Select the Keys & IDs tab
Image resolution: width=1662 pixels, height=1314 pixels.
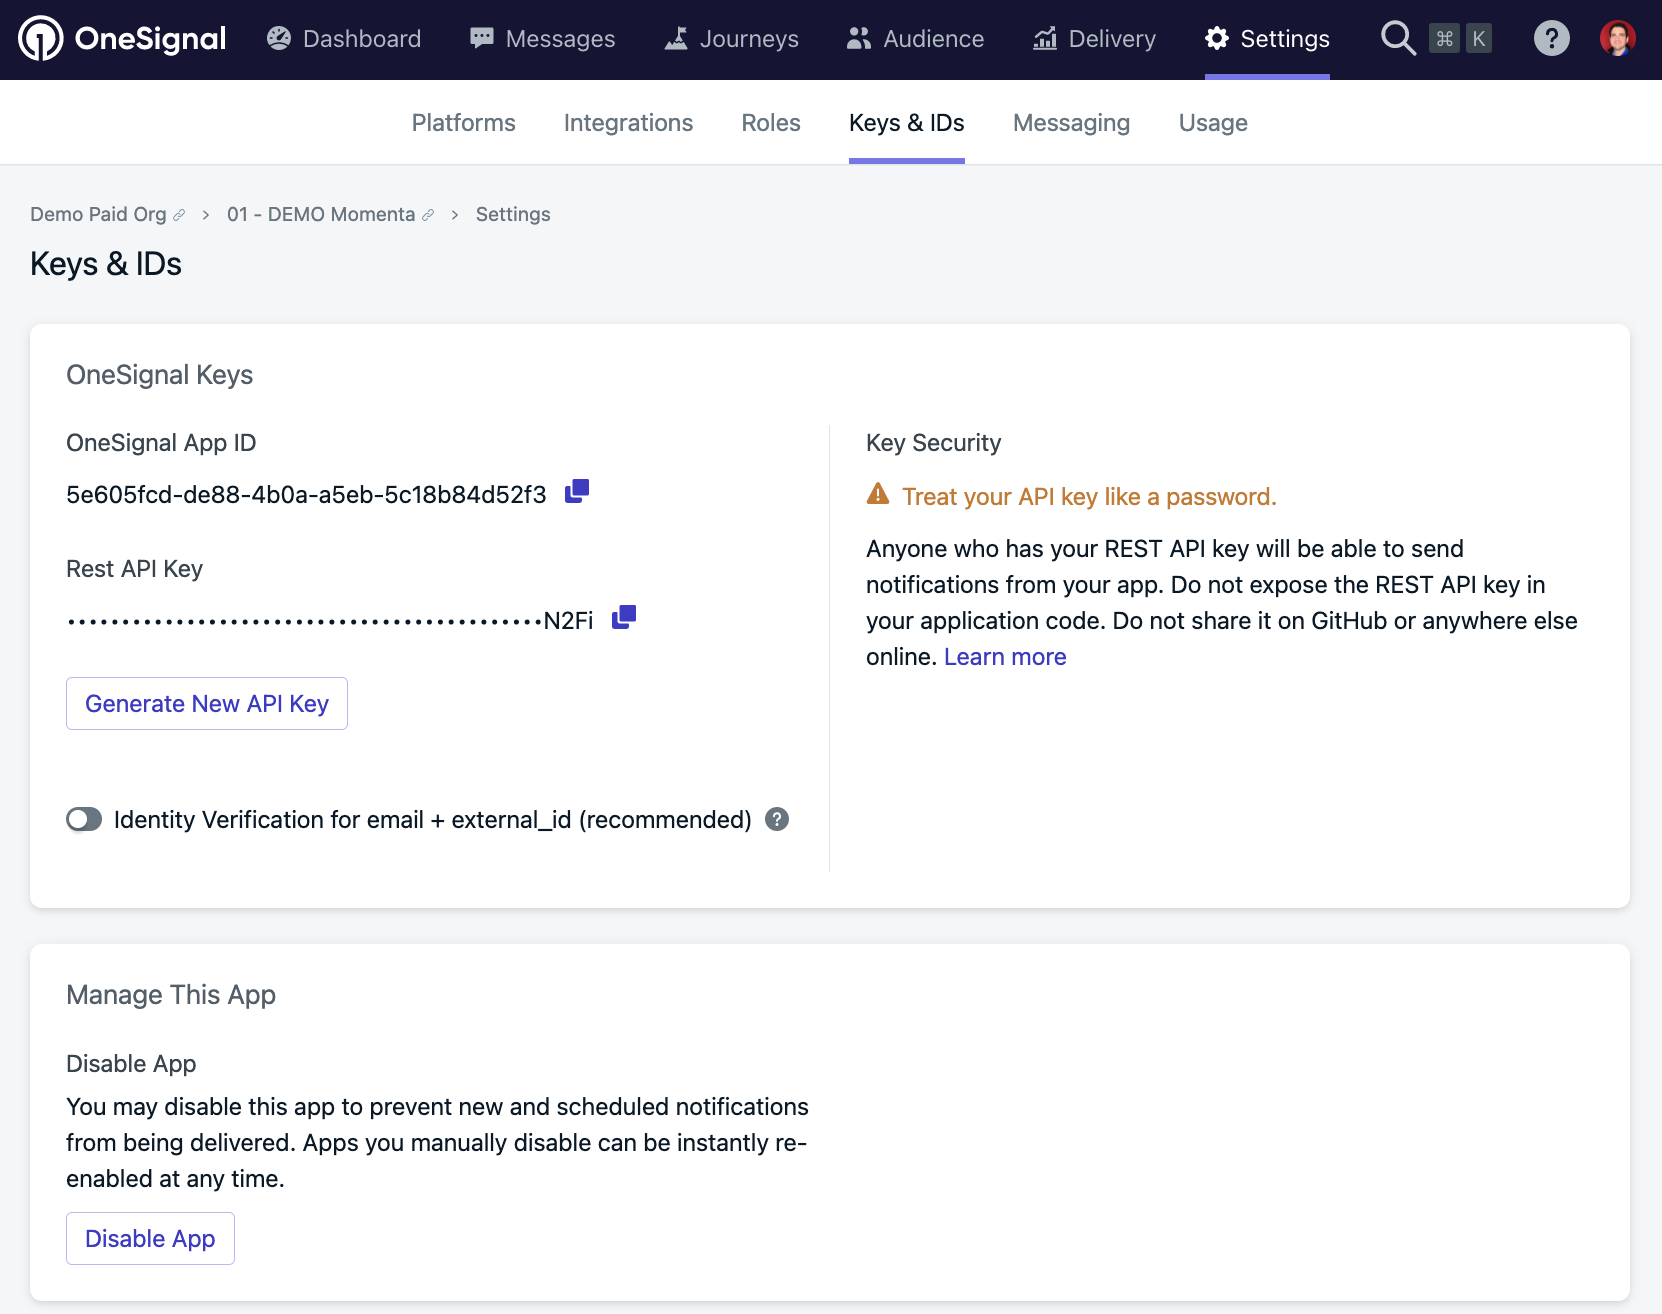(x=907, y=123)
